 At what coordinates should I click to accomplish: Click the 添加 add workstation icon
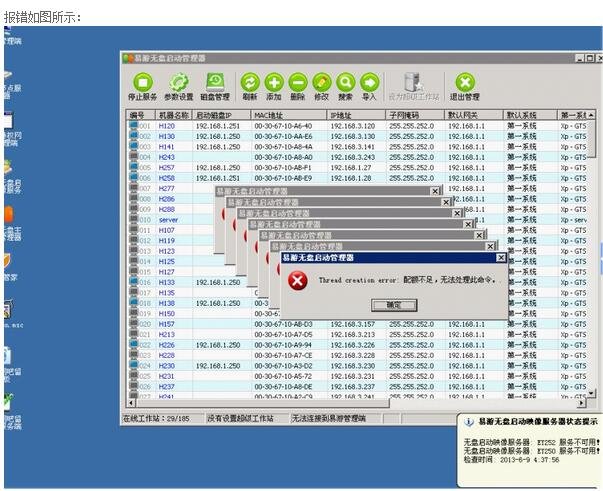point(273,83)
